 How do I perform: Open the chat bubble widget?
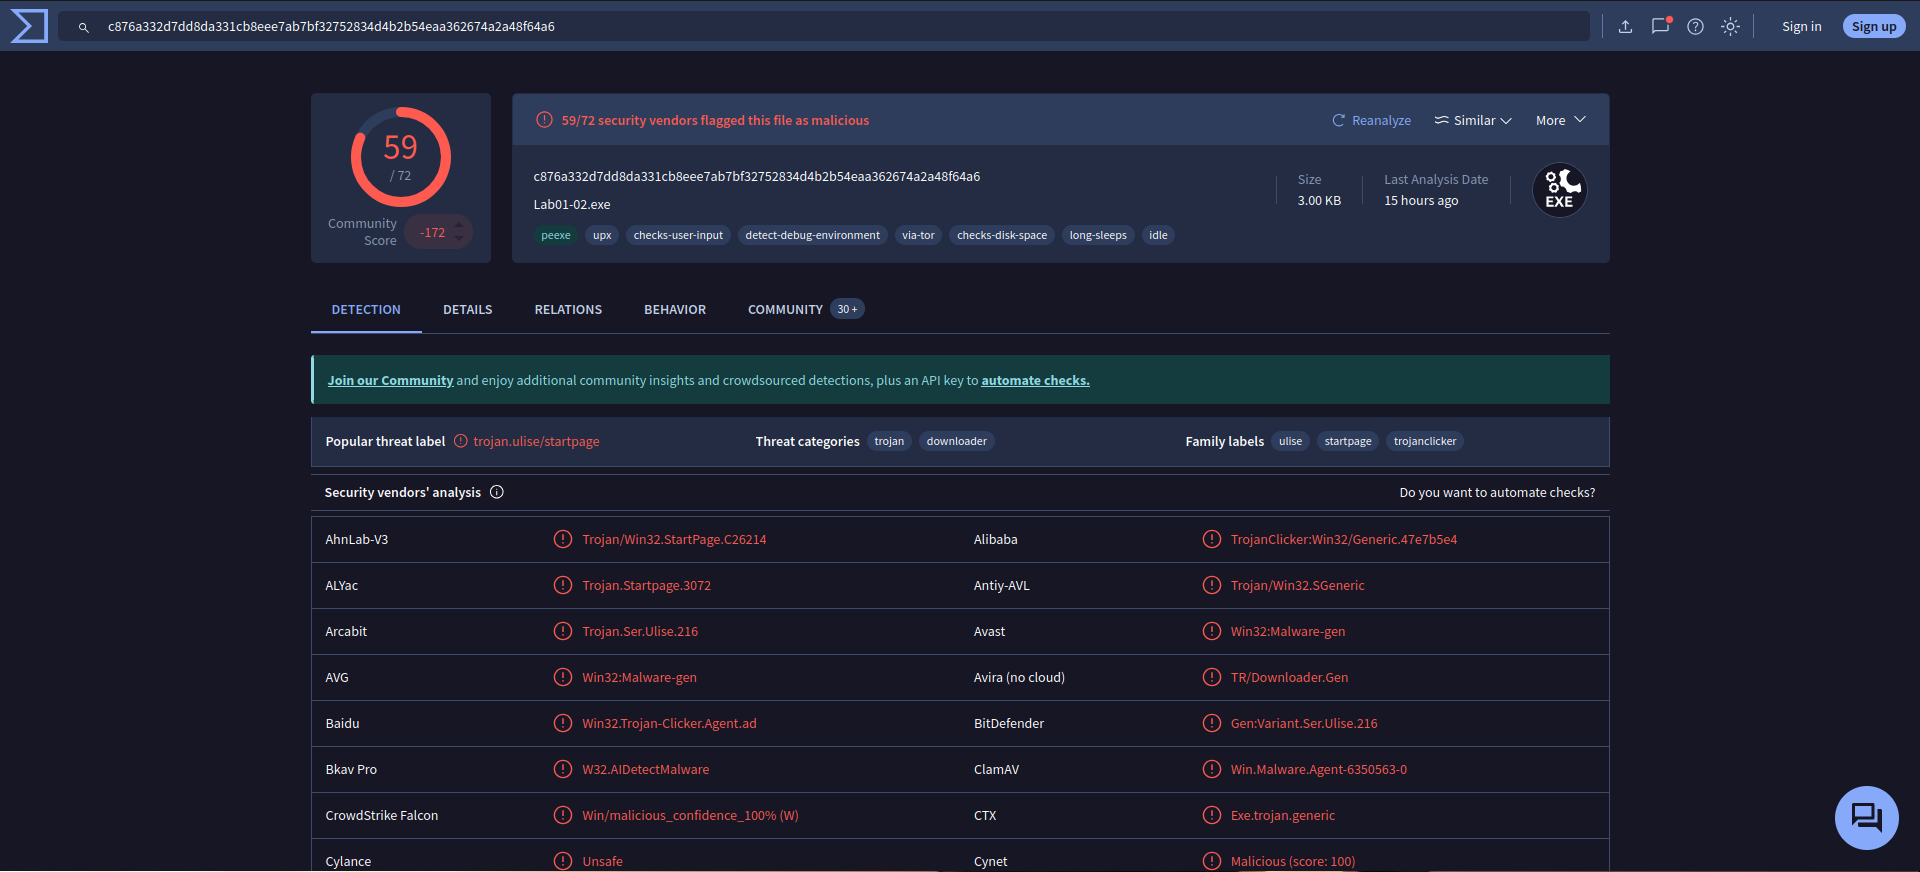(1866, 818)
